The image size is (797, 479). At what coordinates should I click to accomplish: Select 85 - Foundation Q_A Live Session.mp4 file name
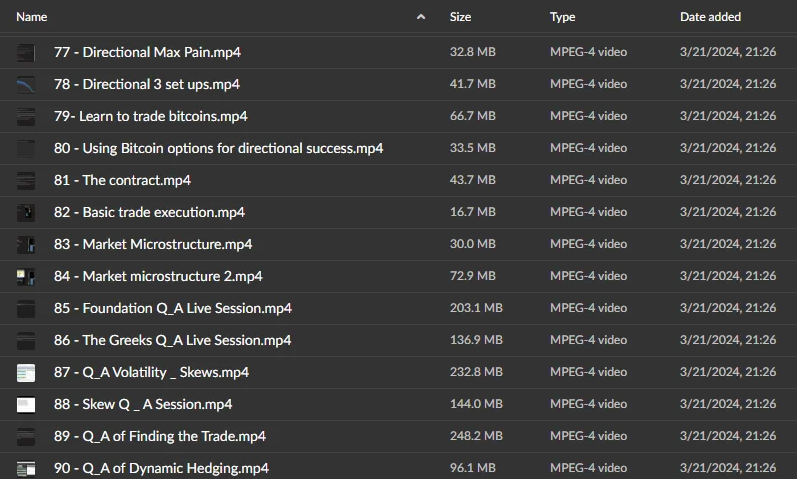pos(172,308)
